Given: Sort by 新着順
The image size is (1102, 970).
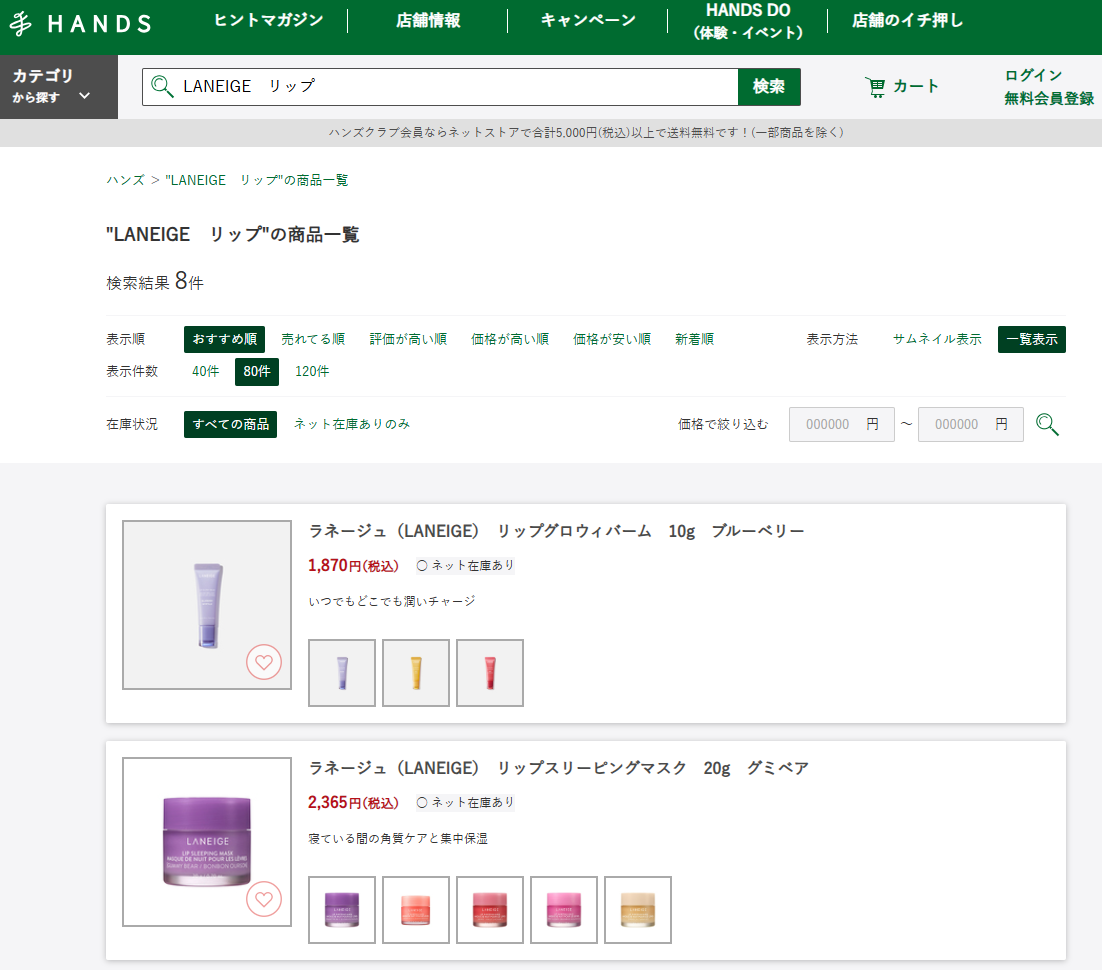Looking at the screenshot, I should (x=694, y=340).
